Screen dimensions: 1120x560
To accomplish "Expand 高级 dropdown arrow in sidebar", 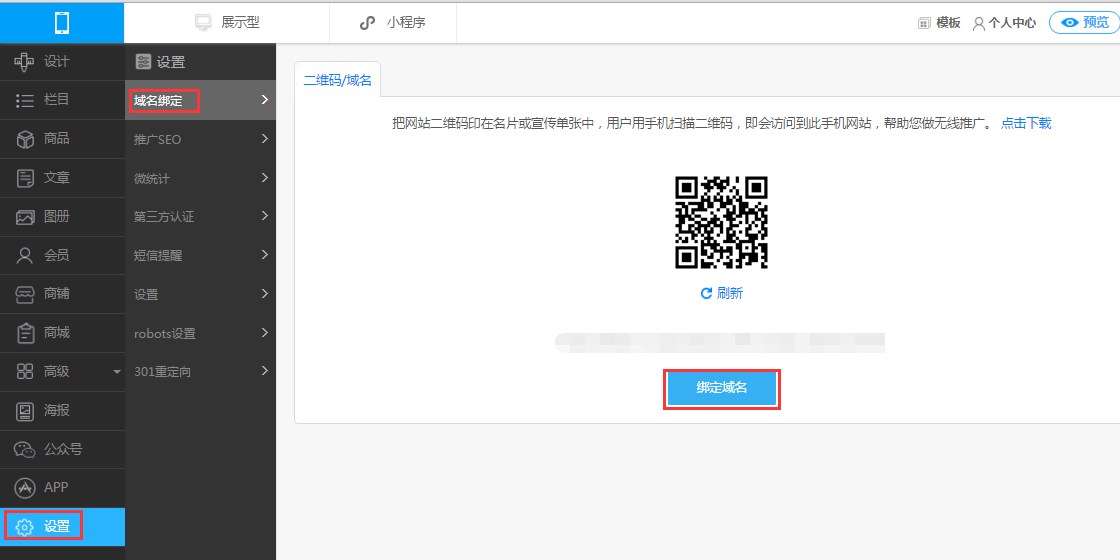I will point(117,371).
